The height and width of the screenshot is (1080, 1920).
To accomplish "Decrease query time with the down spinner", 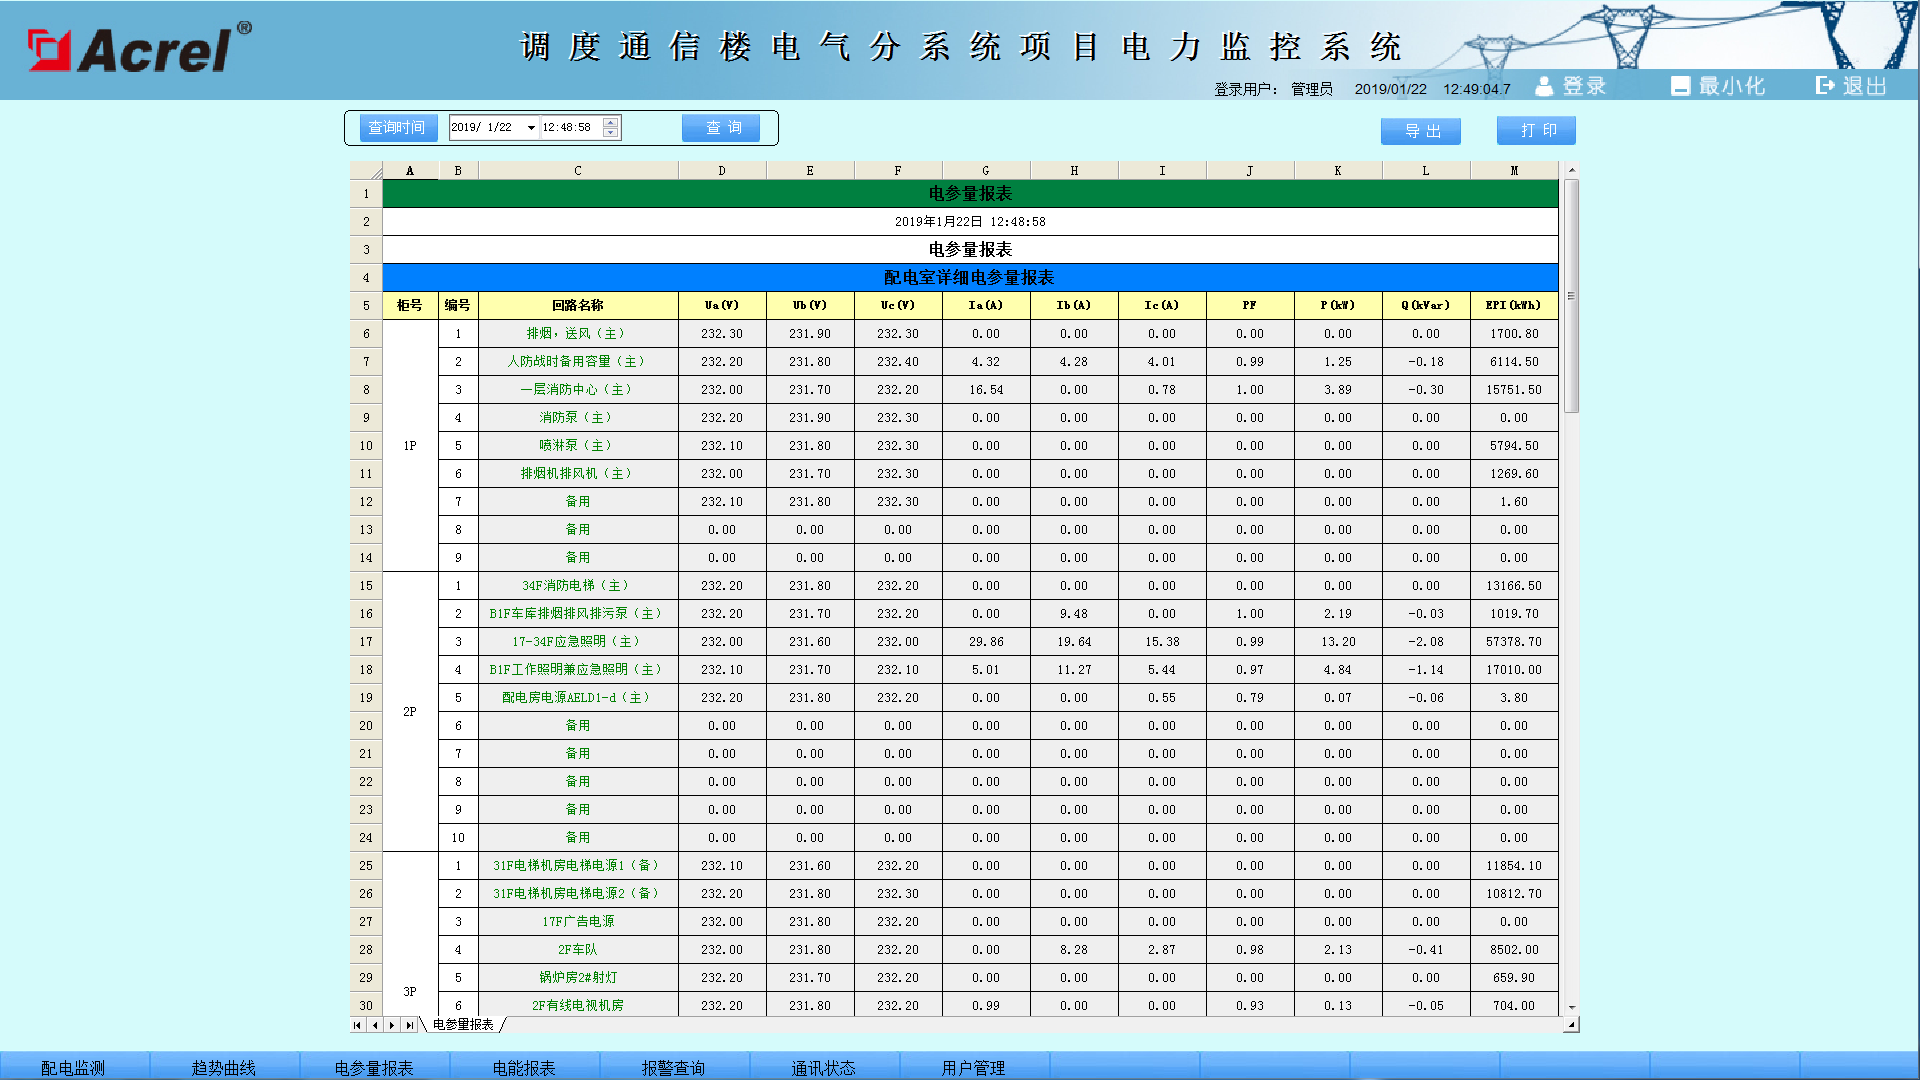I will [x=610, y=133].
